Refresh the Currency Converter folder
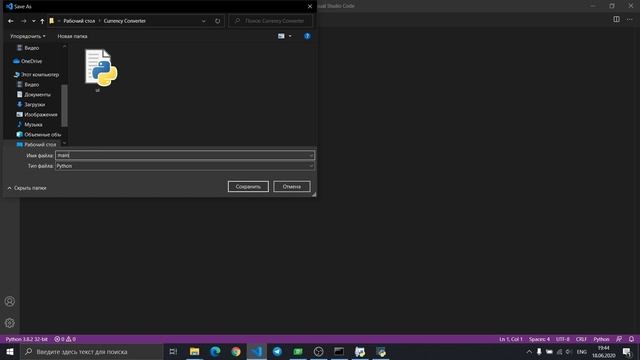This screenshot has height=360, width=640. [218, 21]
